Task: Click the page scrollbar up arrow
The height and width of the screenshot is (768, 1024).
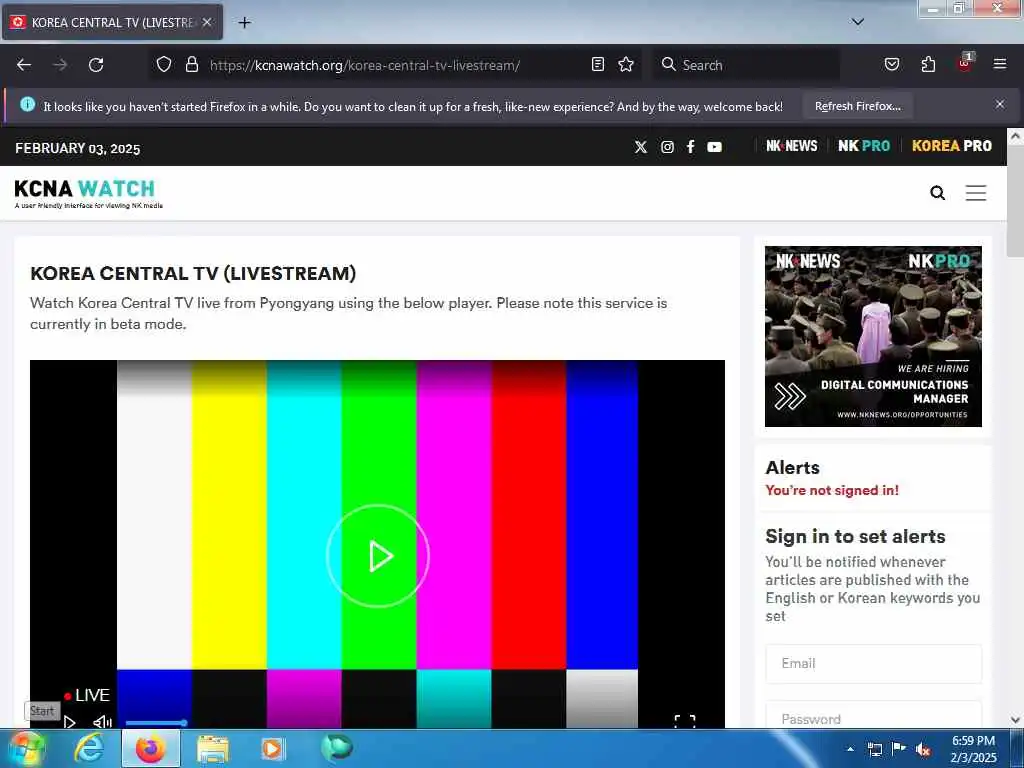Action: [x=1015, y=136]
